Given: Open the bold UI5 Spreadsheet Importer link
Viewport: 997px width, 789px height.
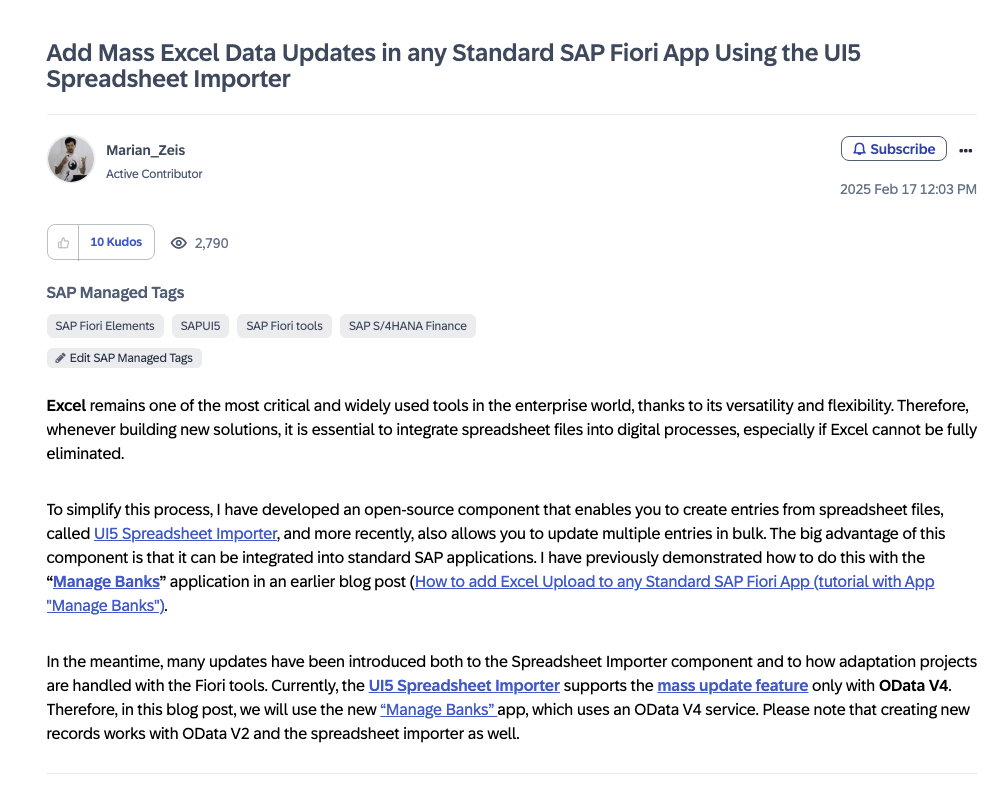Looking at the screenshot, I should (464, 686).
